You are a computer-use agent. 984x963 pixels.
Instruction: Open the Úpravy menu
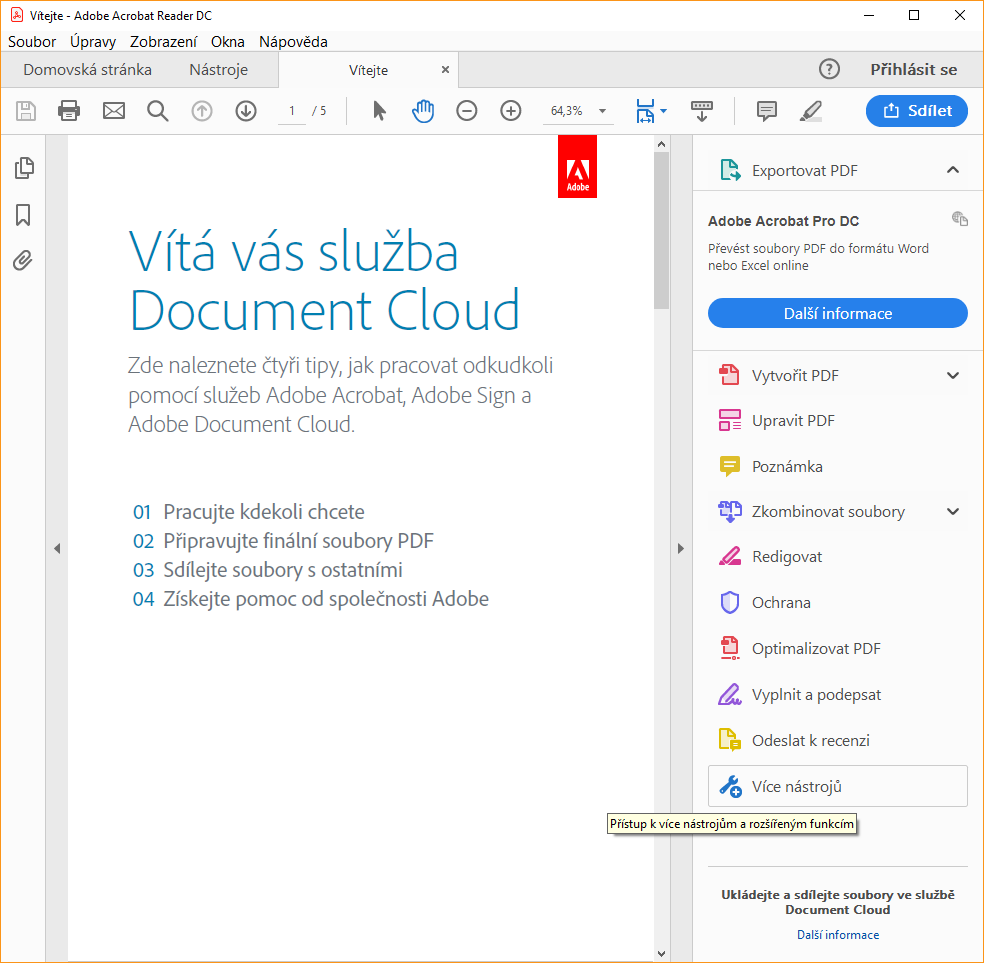pyautogui.click(x=93, y=41)
